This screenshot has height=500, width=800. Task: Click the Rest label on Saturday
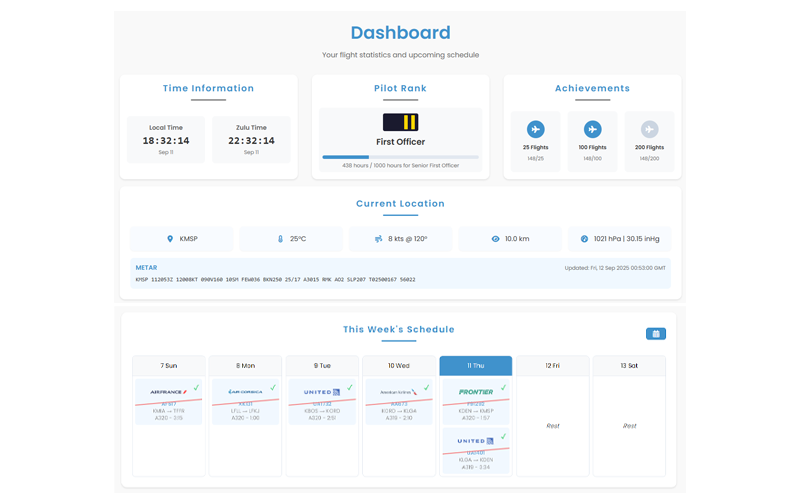pyautogui.click(x=629, y=426)
